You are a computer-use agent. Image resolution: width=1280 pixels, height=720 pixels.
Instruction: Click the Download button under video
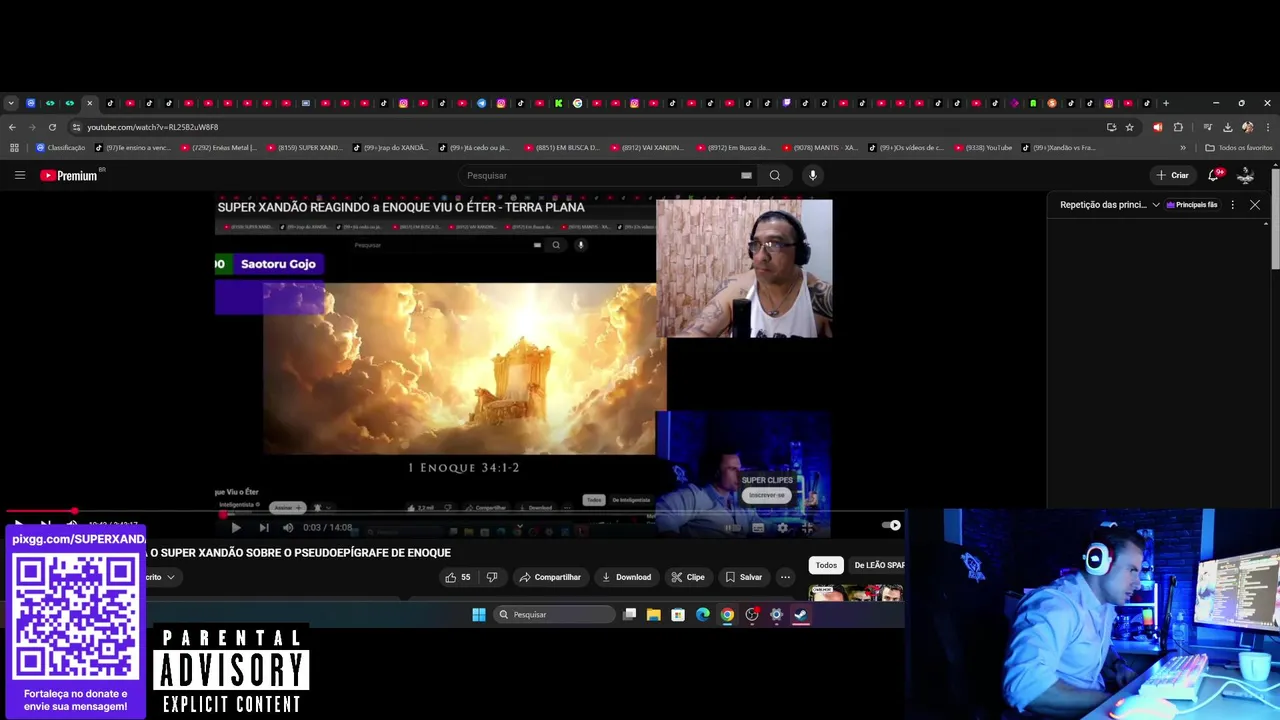(x=626, y=577)
